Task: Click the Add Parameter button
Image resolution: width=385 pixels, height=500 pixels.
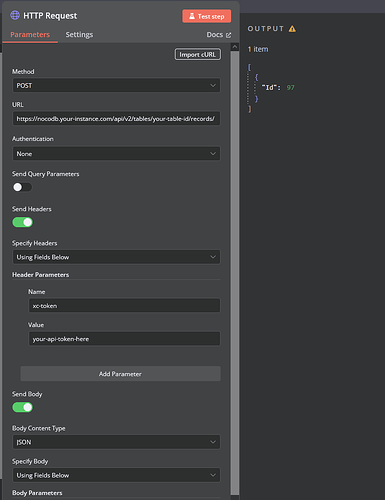Action: coord(120,374)
